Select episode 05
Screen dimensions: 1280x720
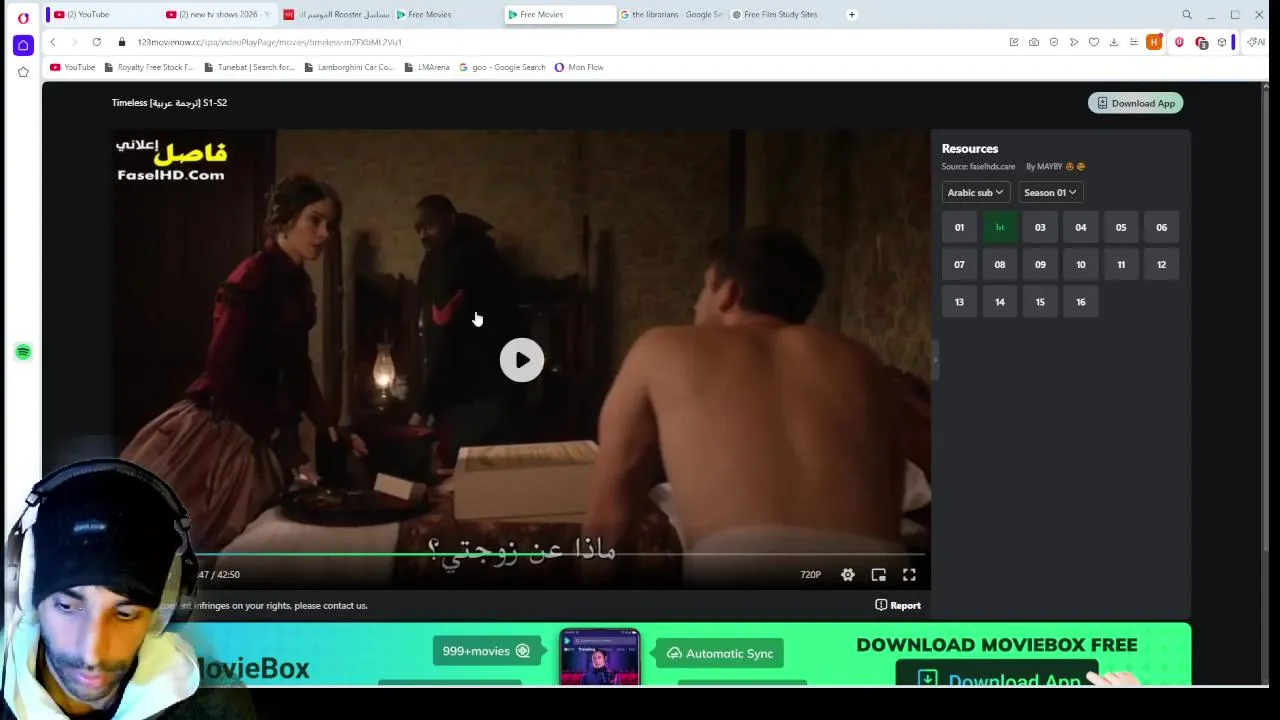tap(1121, 227)
